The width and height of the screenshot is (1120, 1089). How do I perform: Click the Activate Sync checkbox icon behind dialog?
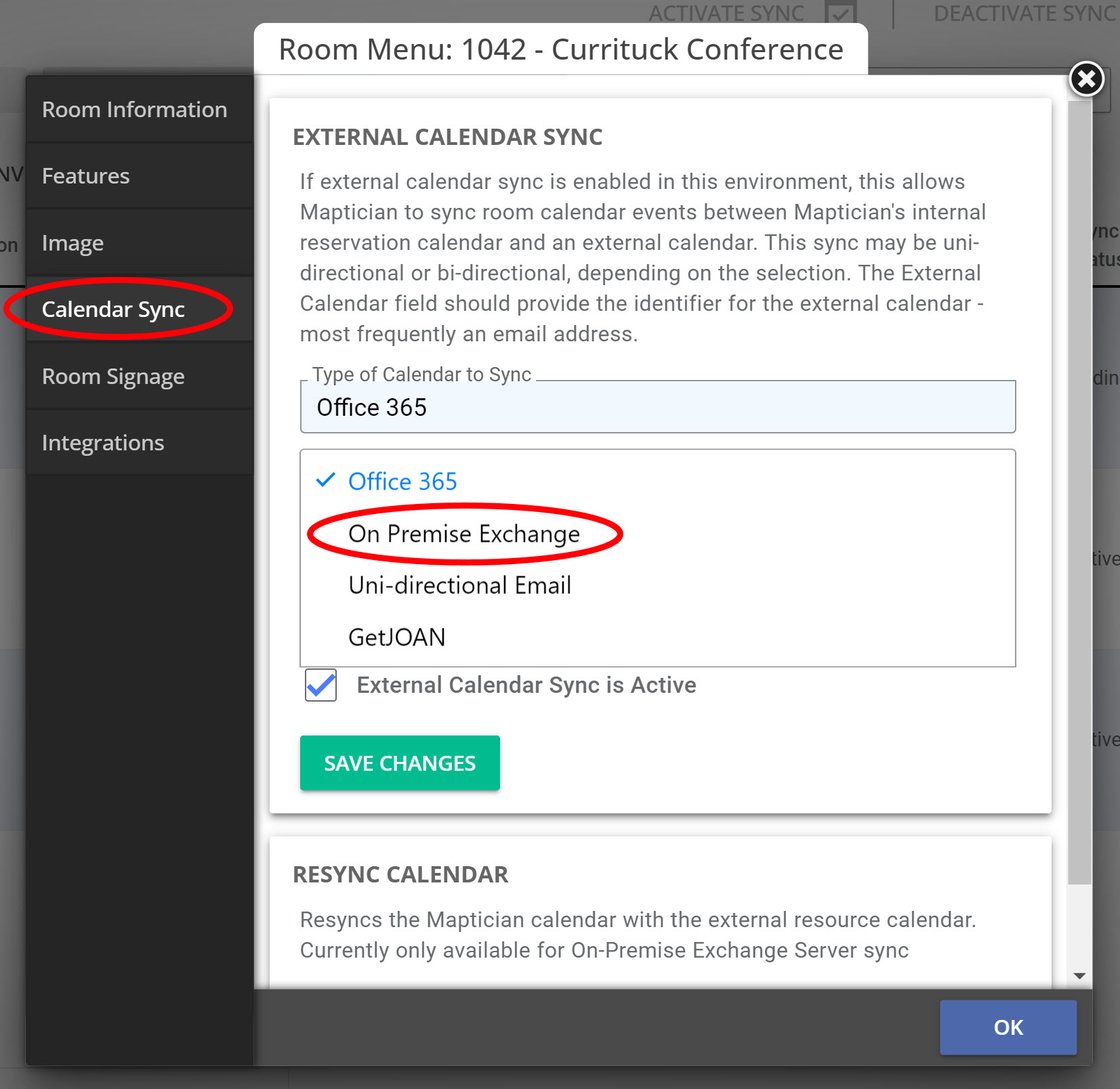[840, 14]
